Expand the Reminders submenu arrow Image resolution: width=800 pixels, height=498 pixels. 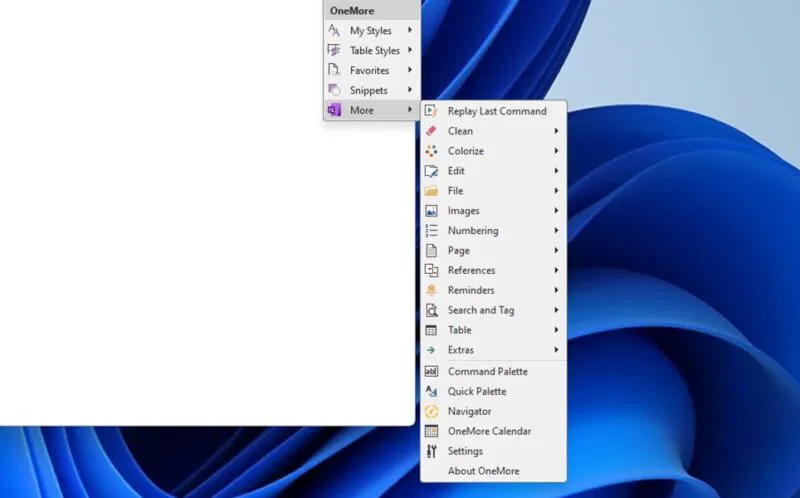(x=556, y=290)
